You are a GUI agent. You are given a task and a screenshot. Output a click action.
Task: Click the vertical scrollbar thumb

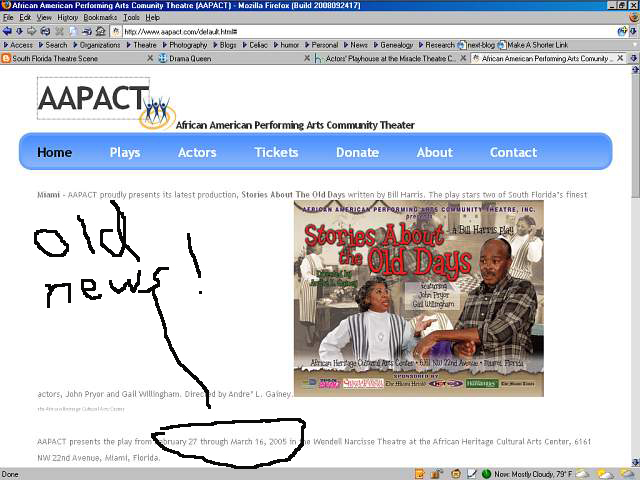pyautogui.click(x=636, y=135)
